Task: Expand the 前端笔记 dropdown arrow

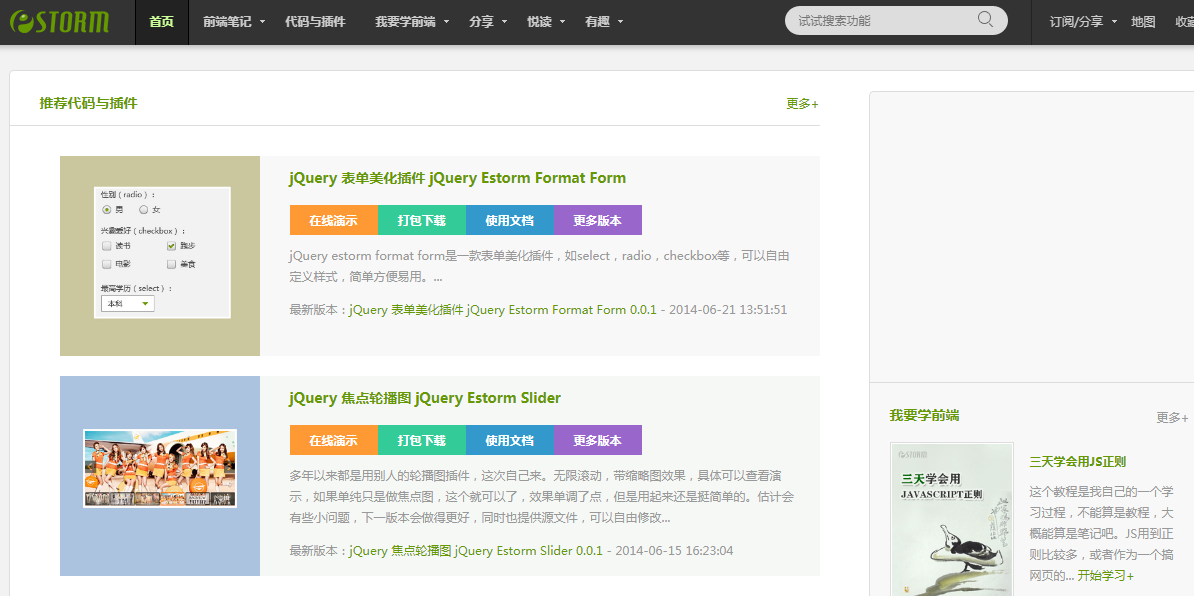Action: click(x=263, y=22)
